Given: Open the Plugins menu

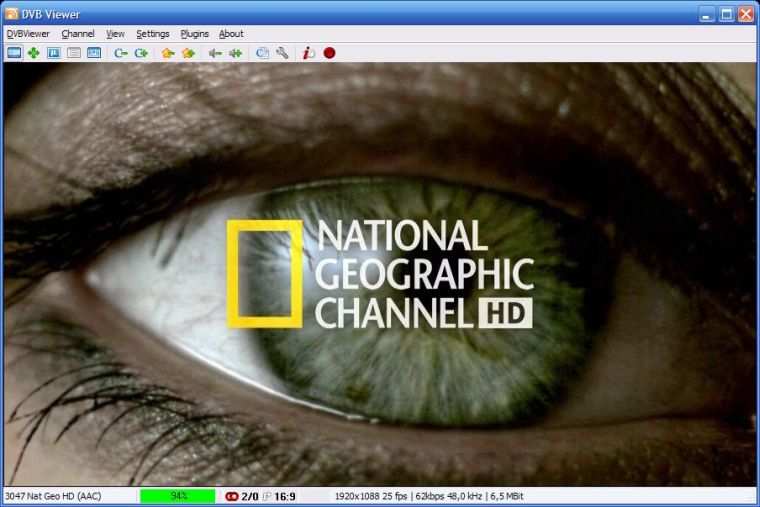Looking at the screenshot, I should [x=195, y=34].
